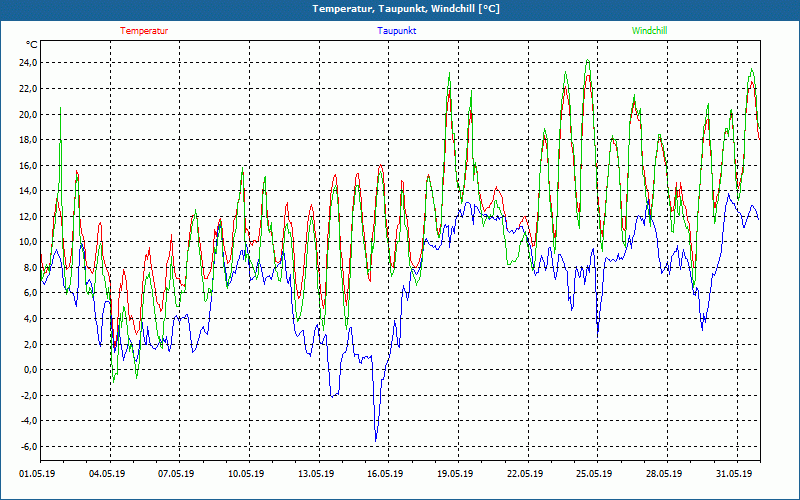Click the 25.05.19 date label

click(x=594, y=474)
